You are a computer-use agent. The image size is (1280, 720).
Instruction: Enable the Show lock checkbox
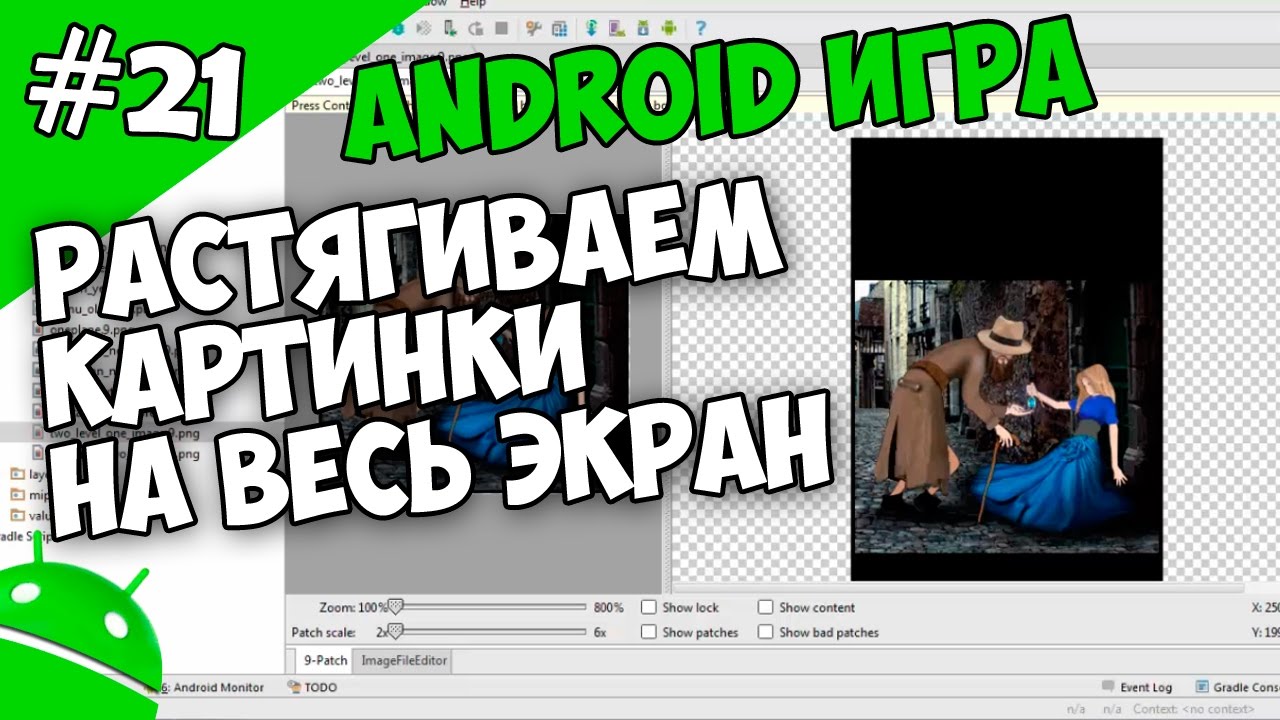coord(649,607)
